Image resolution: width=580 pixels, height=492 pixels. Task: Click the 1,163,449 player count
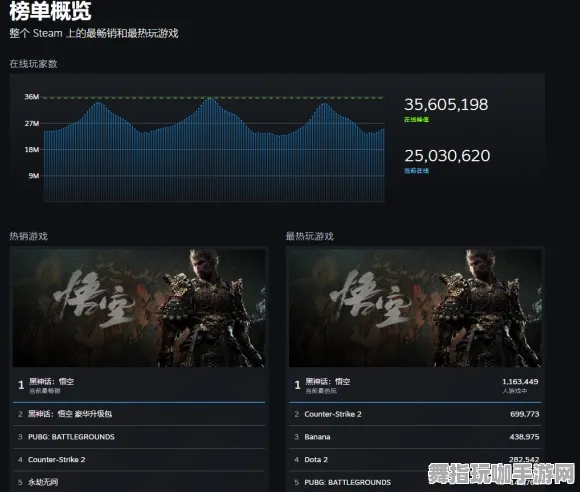(x=520, y=381)
